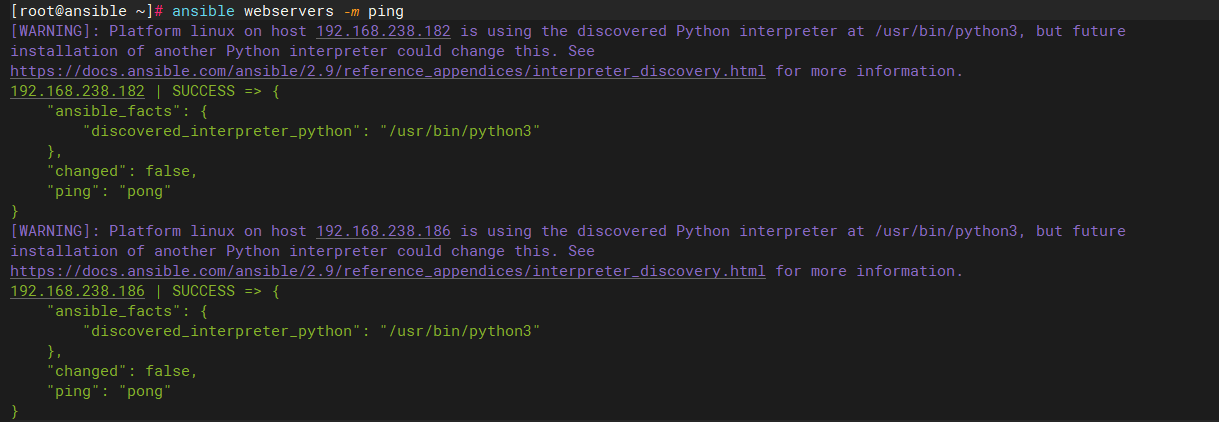This screenshot has height=422, width=1219.
Task: Click "ansible_facts" key in the 192.168.238.186 result
Action: click(113, 311)
